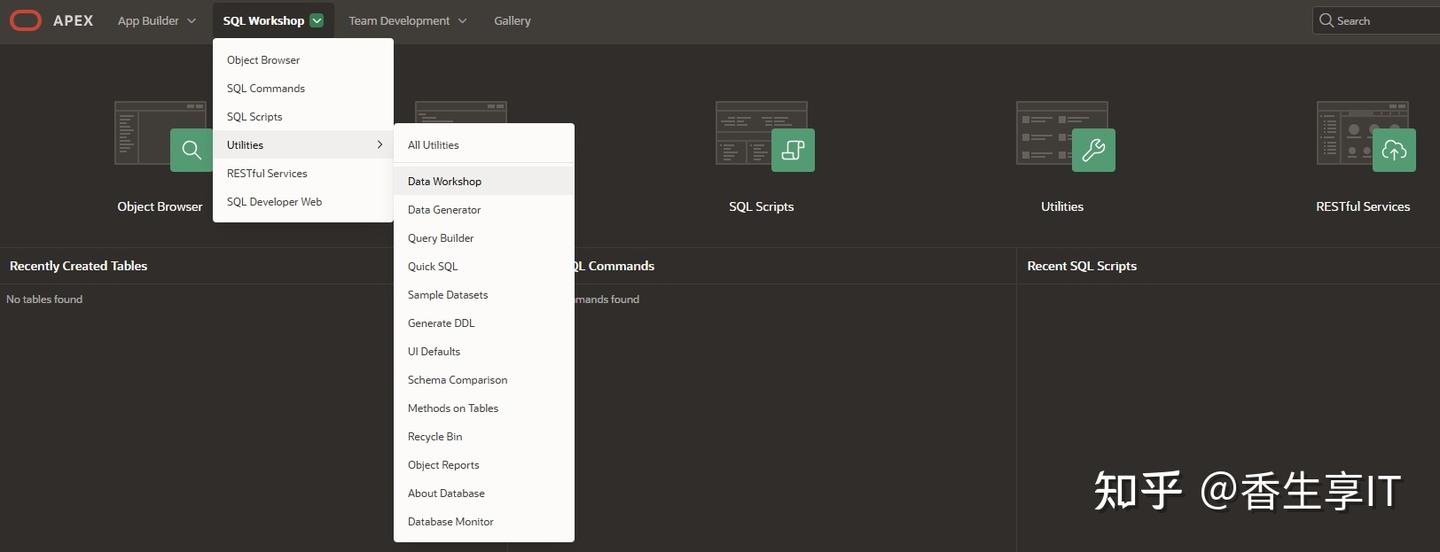This screenshot has width=1440, height=552.
Task: Choose Database Monitor in submenu
Action: point(484,521)
